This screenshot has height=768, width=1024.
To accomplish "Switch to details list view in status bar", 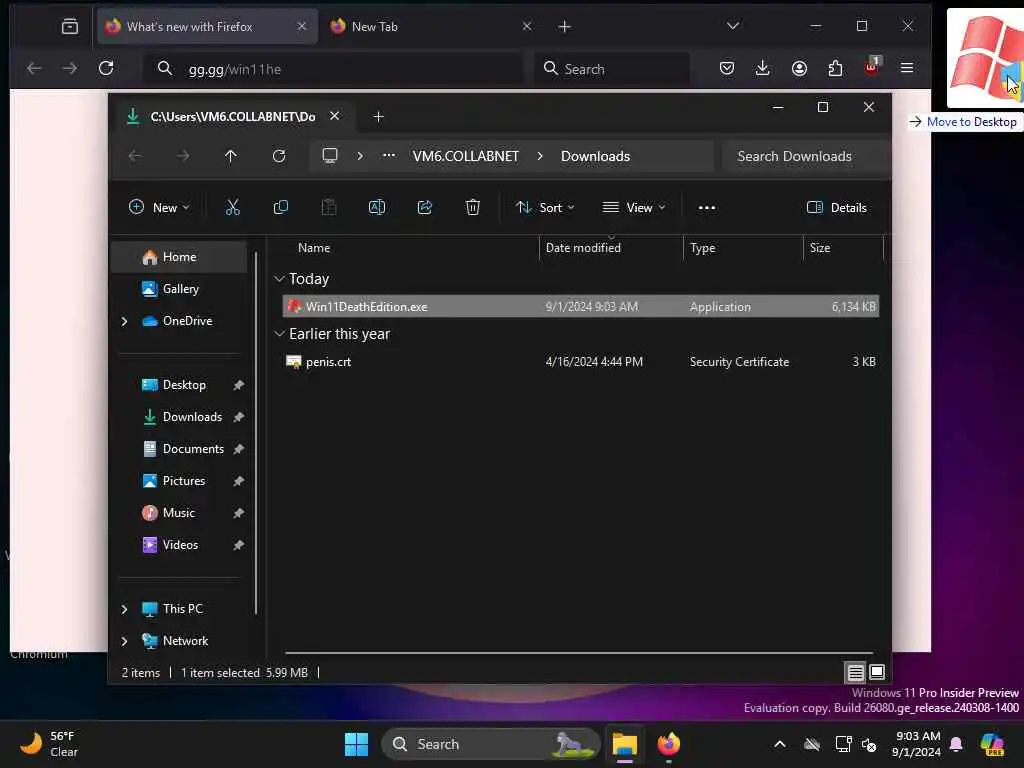I will click(x=856, y=672).
